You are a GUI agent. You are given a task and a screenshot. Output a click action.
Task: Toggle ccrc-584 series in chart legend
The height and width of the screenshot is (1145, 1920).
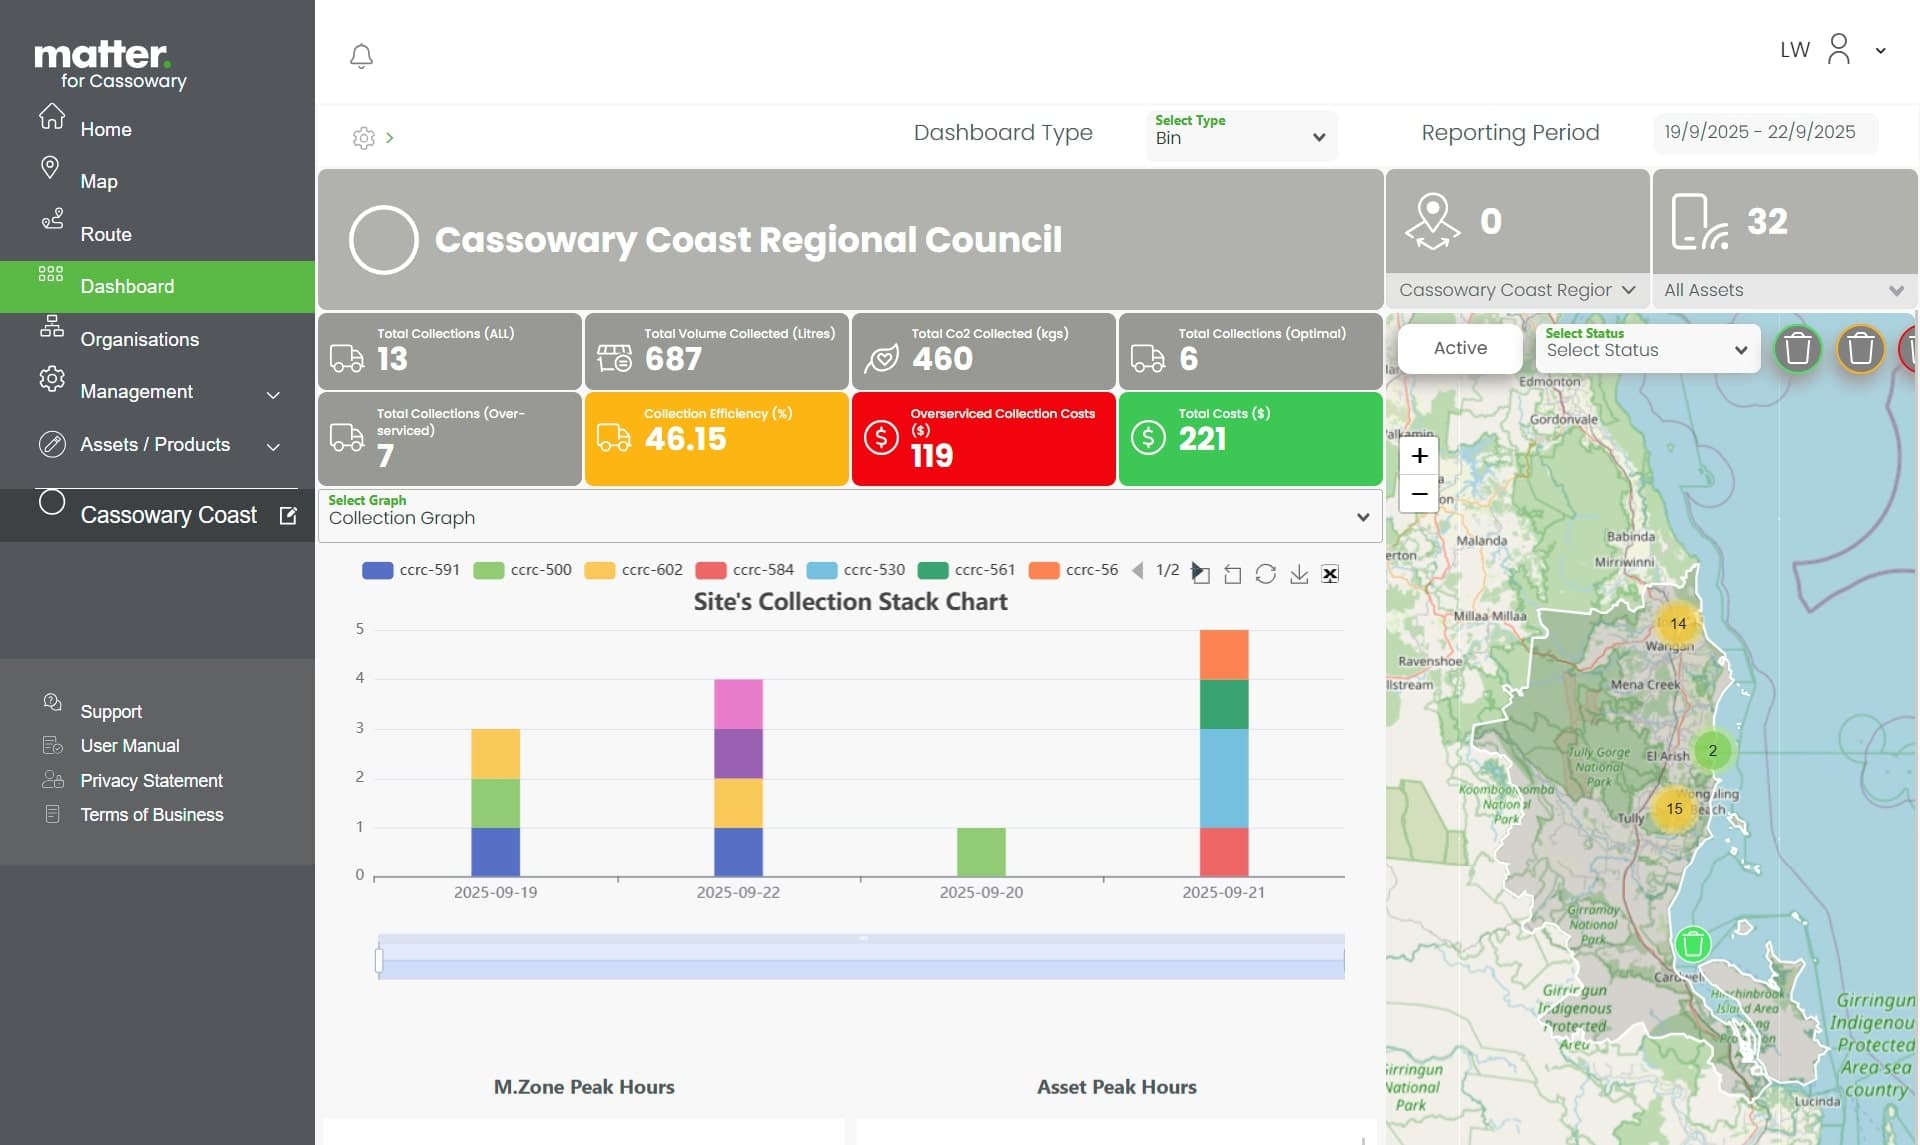tap(745, 570)
